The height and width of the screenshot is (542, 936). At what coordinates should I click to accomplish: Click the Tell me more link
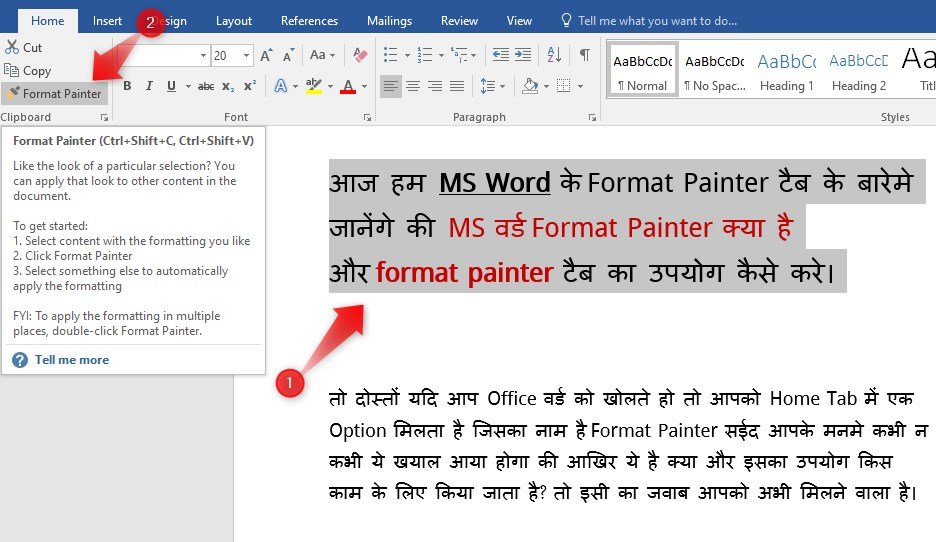tap(72, 360)
